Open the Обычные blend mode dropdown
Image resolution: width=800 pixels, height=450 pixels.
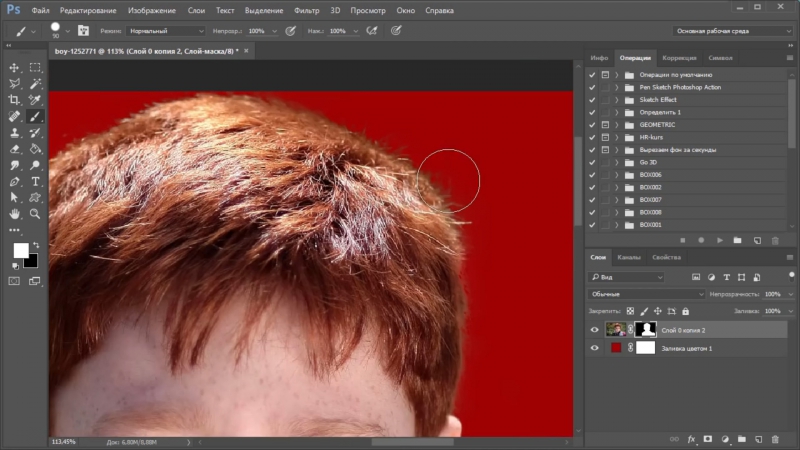[x=645, y=295]
